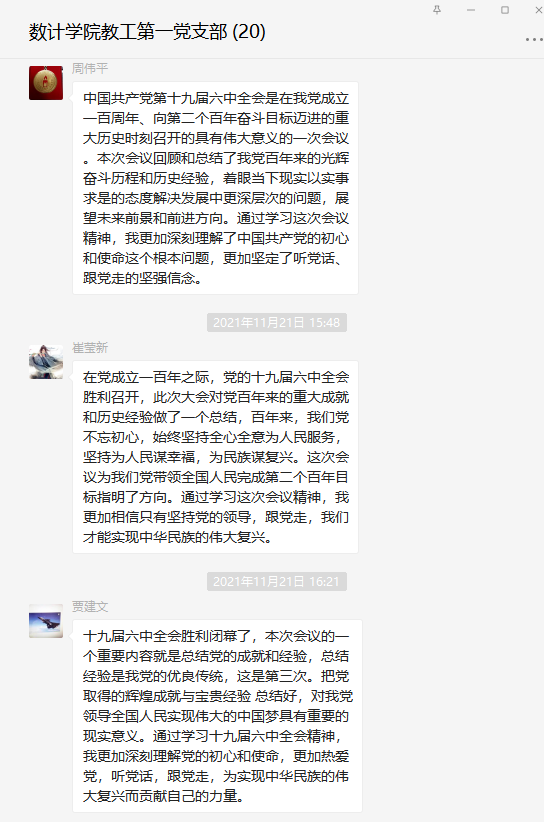Click the member count (20) in title
The height and width of the screenshot is (822, 544).
(249, 32)
